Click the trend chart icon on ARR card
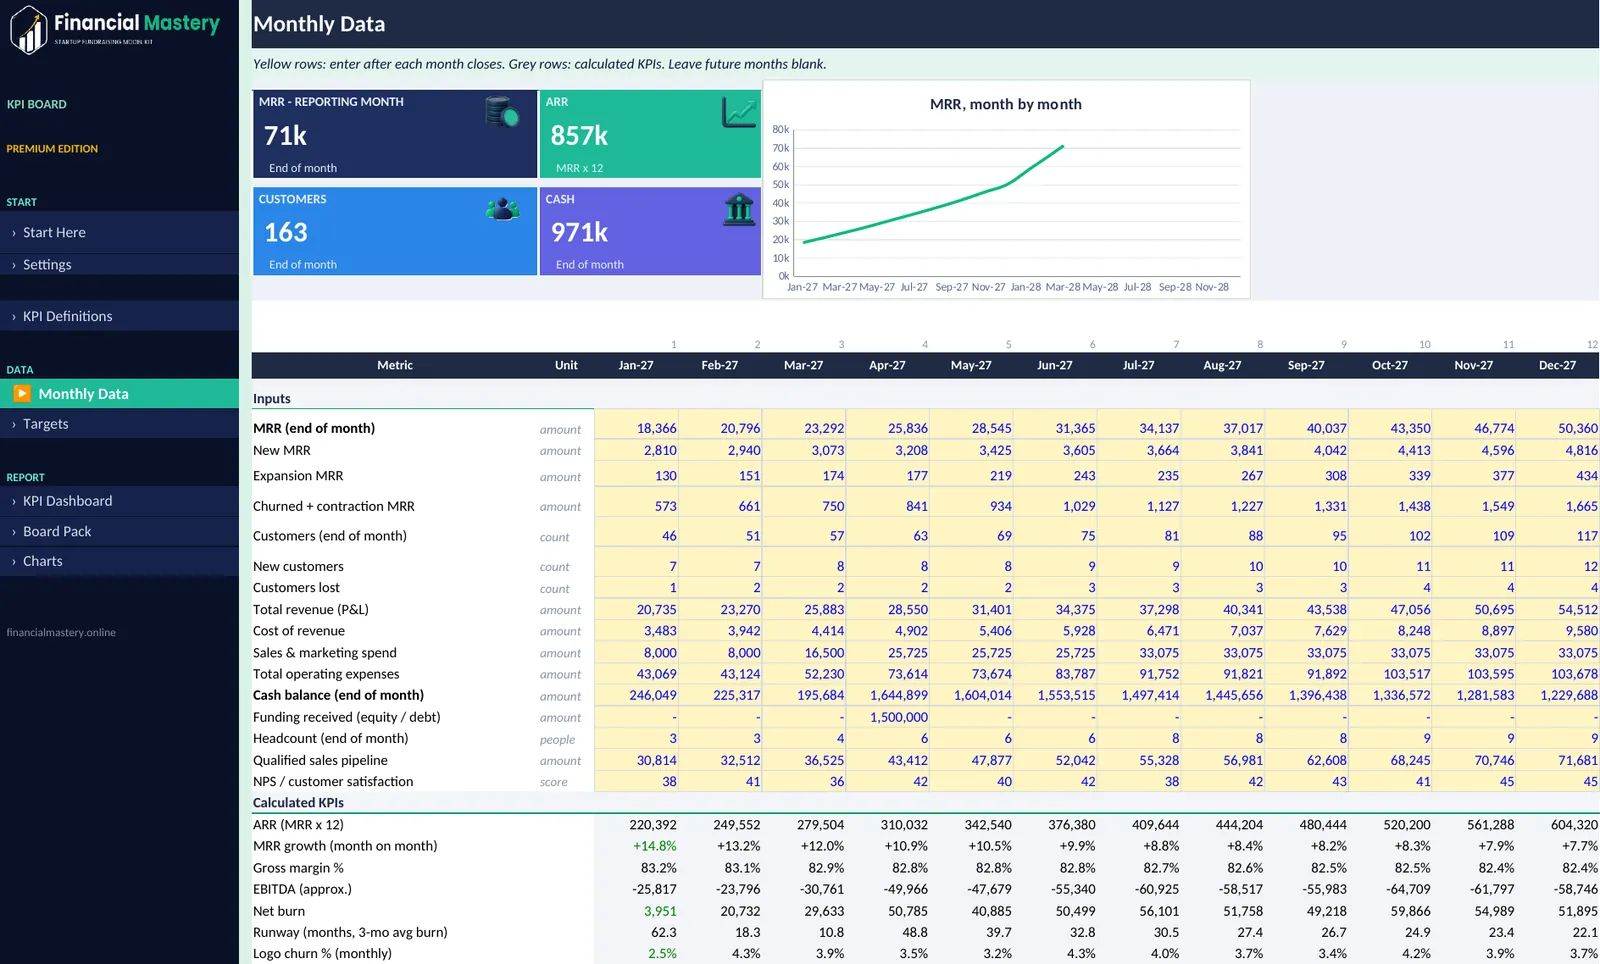Image resolution: width=1600 pixels, height=964 pixels. 739,111
